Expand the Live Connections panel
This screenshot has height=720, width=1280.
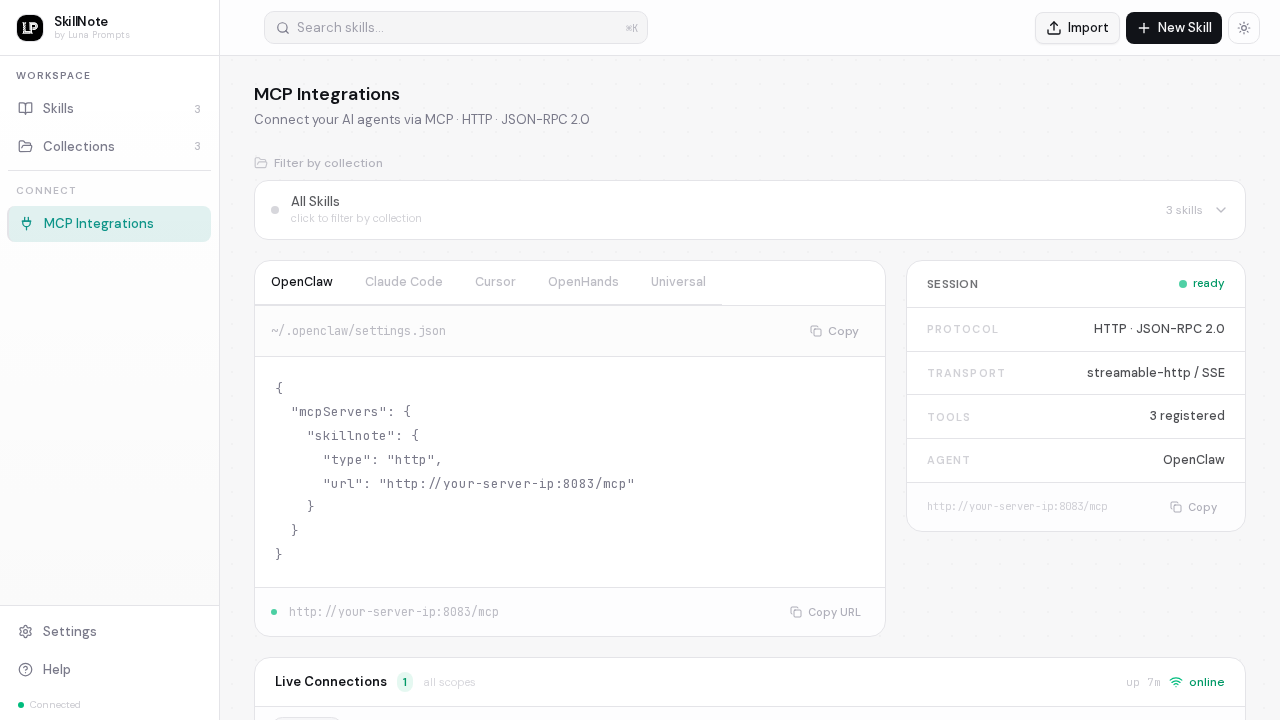(331, 682)
